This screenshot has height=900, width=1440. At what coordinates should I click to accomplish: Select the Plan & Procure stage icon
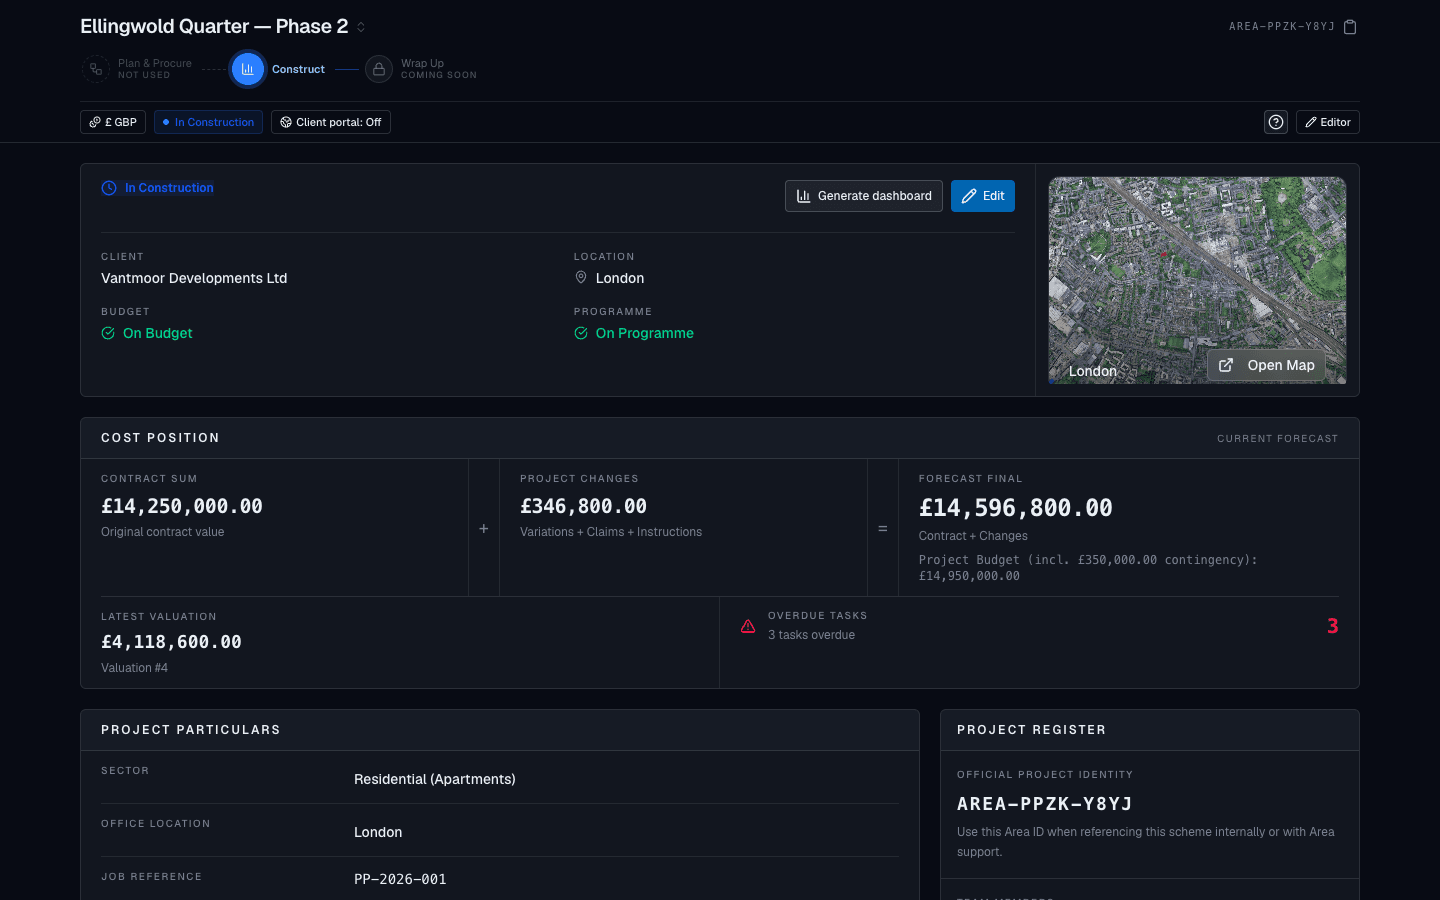95,69
